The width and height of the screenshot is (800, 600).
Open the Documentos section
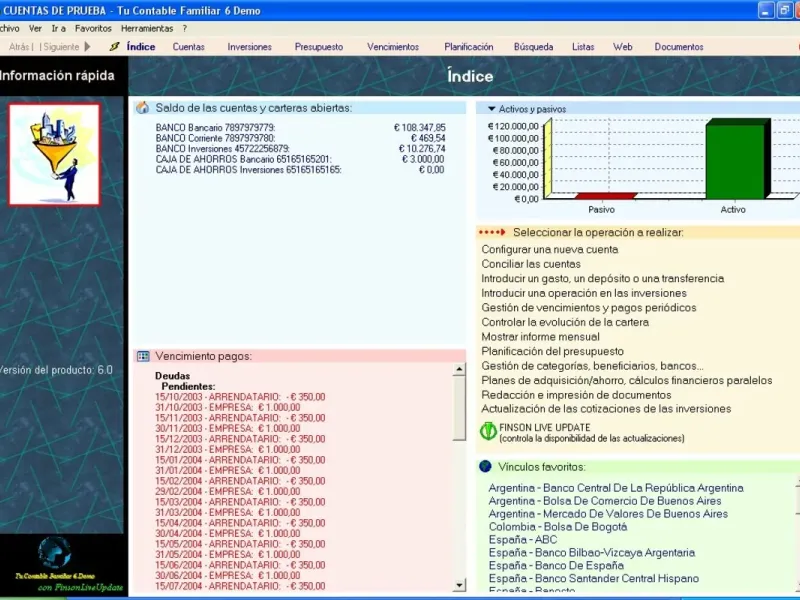pyautogui.click(x=679, y=47)
